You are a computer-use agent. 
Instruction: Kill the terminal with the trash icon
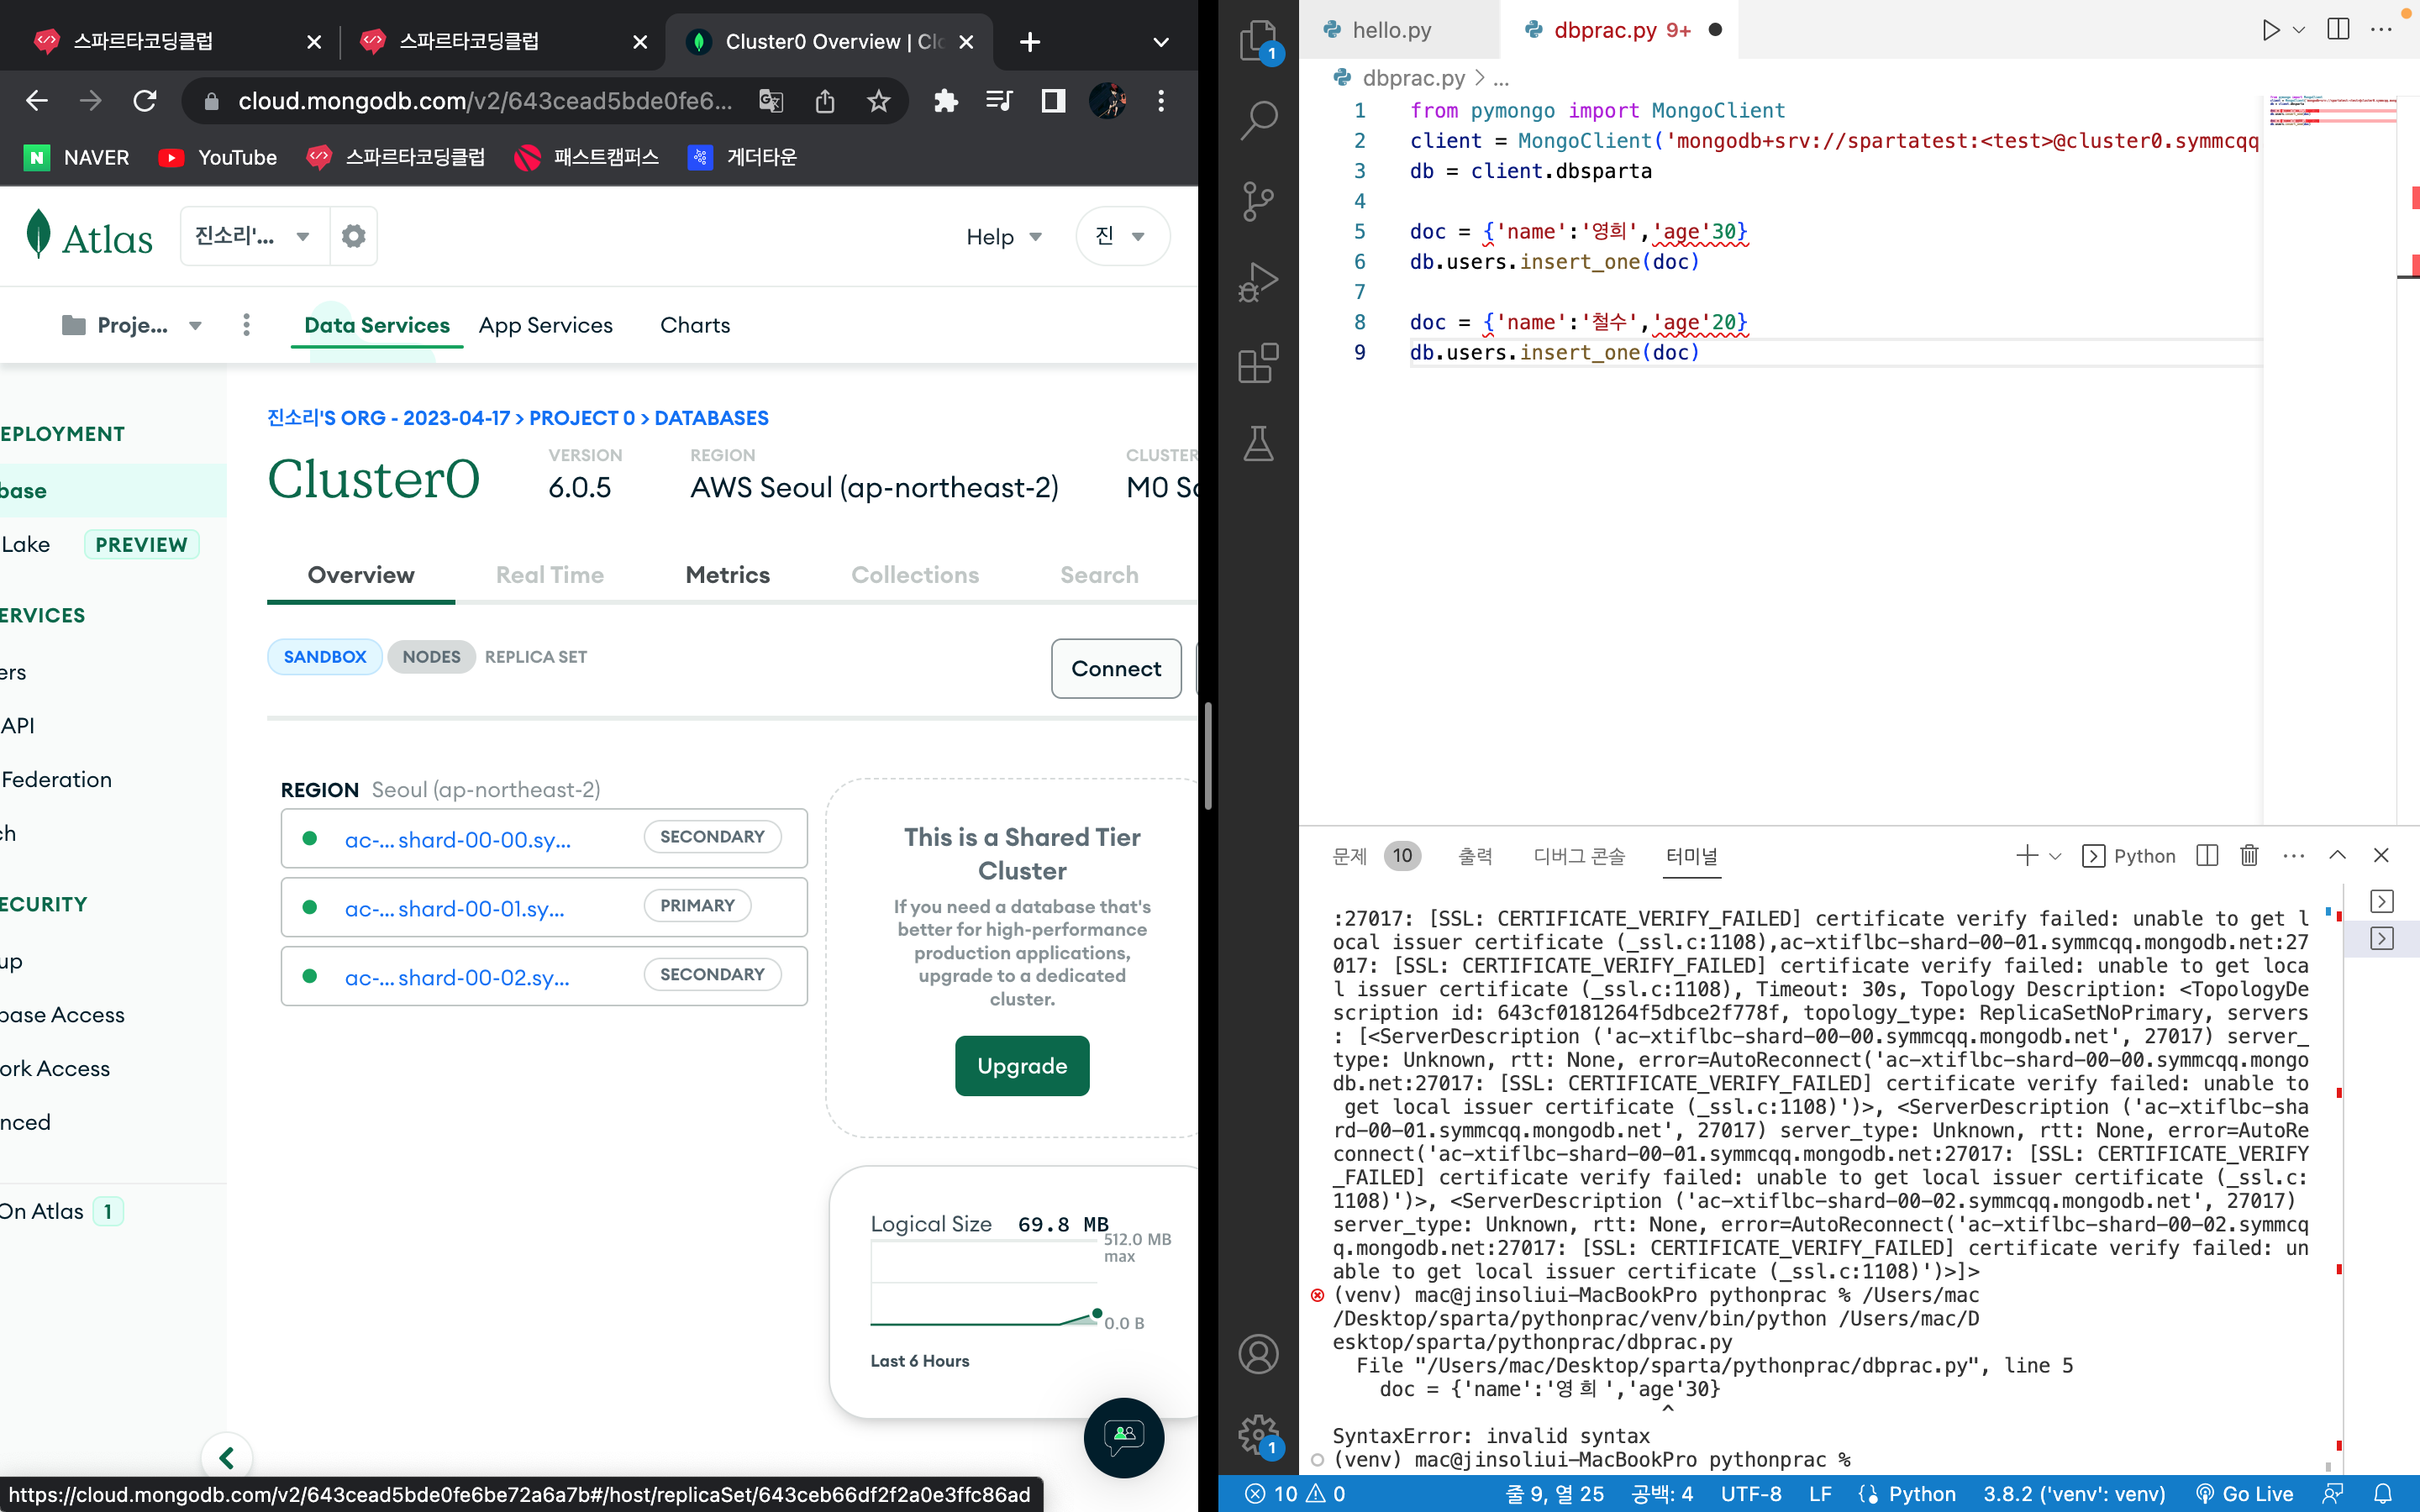coord(2249,856)
